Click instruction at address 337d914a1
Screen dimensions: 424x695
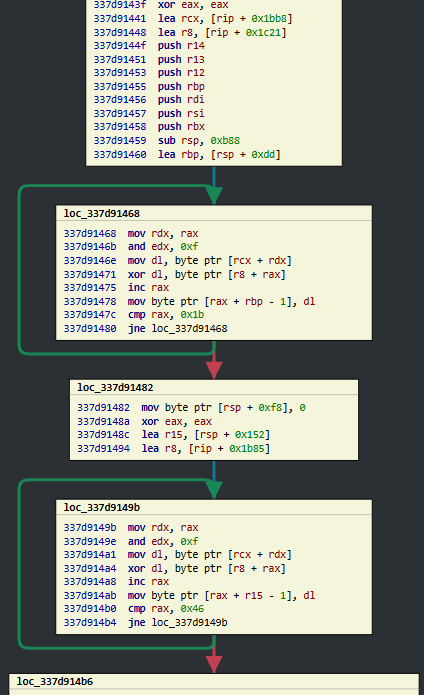tap(178, 554)
